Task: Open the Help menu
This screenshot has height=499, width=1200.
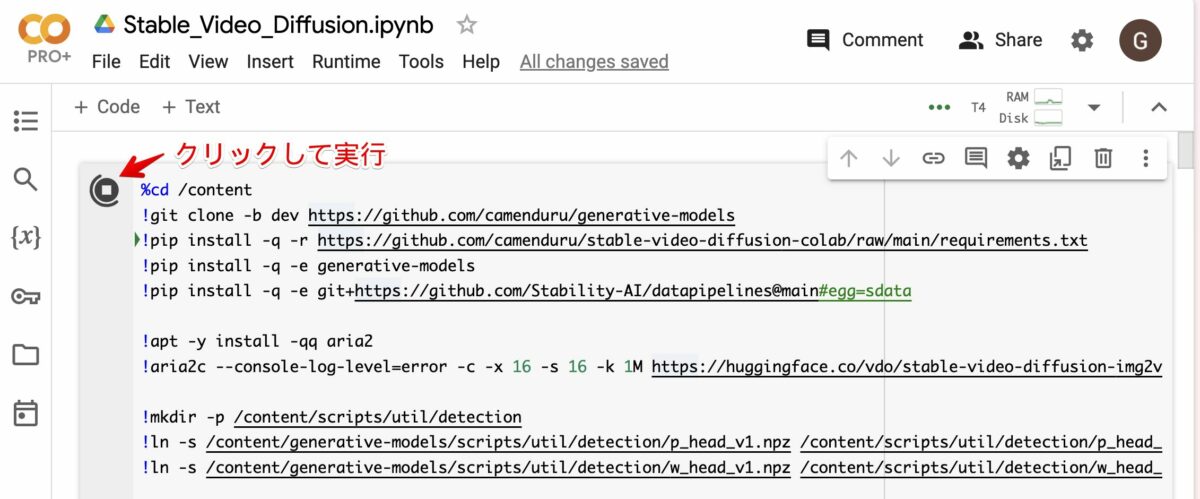Action: click(481, 62)
